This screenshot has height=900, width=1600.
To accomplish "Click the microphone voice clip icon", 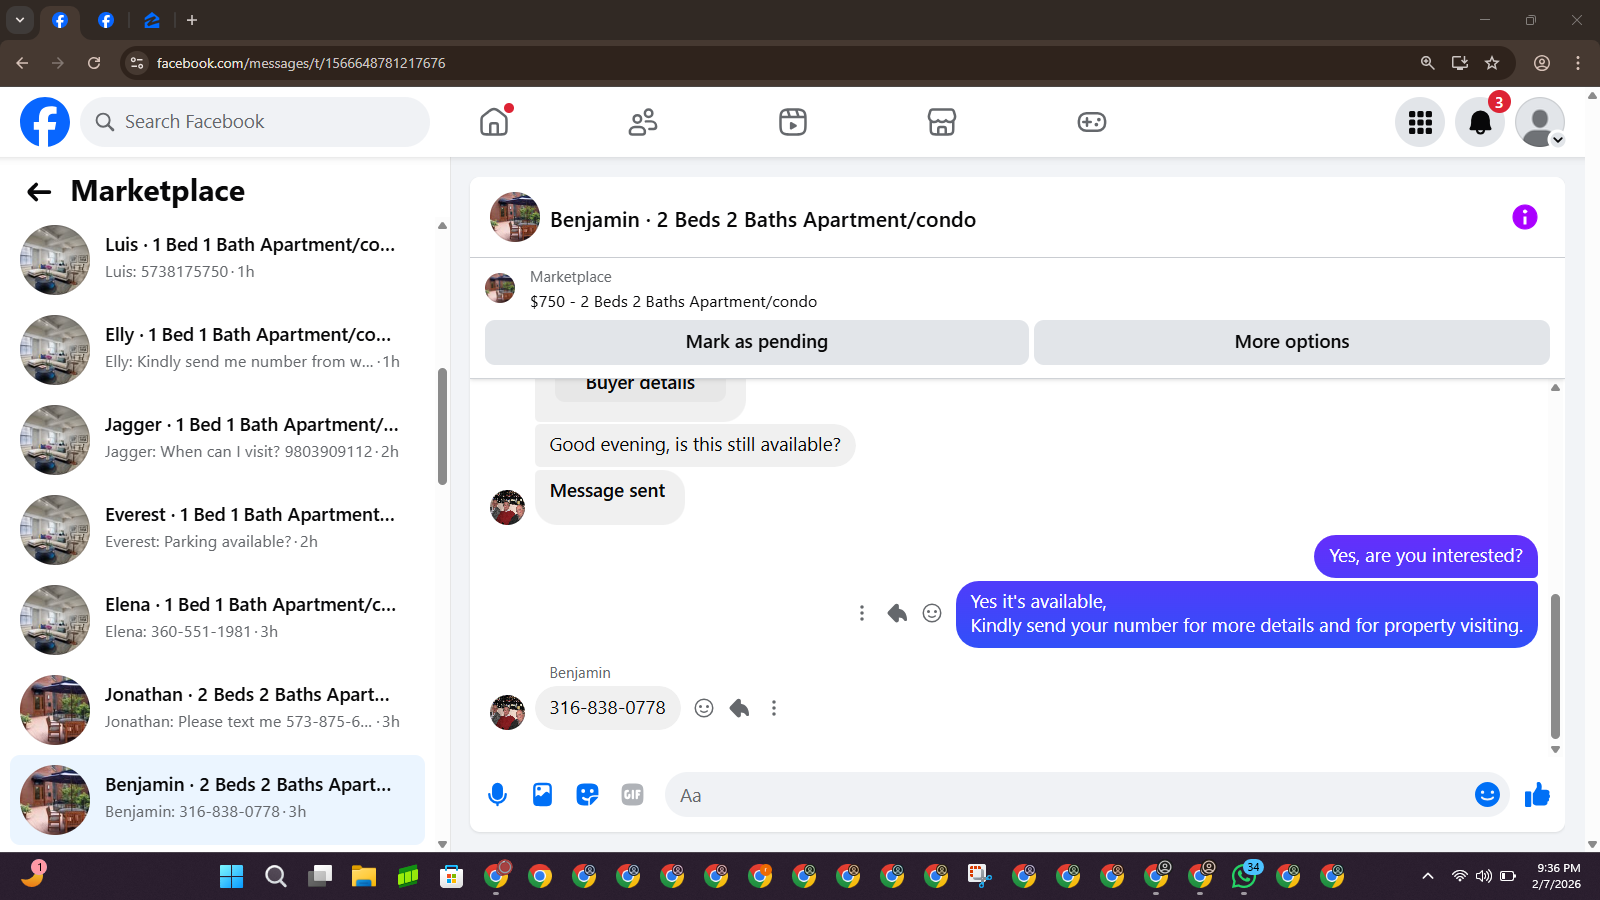I will pyautogui.click(x=497, y=795).
